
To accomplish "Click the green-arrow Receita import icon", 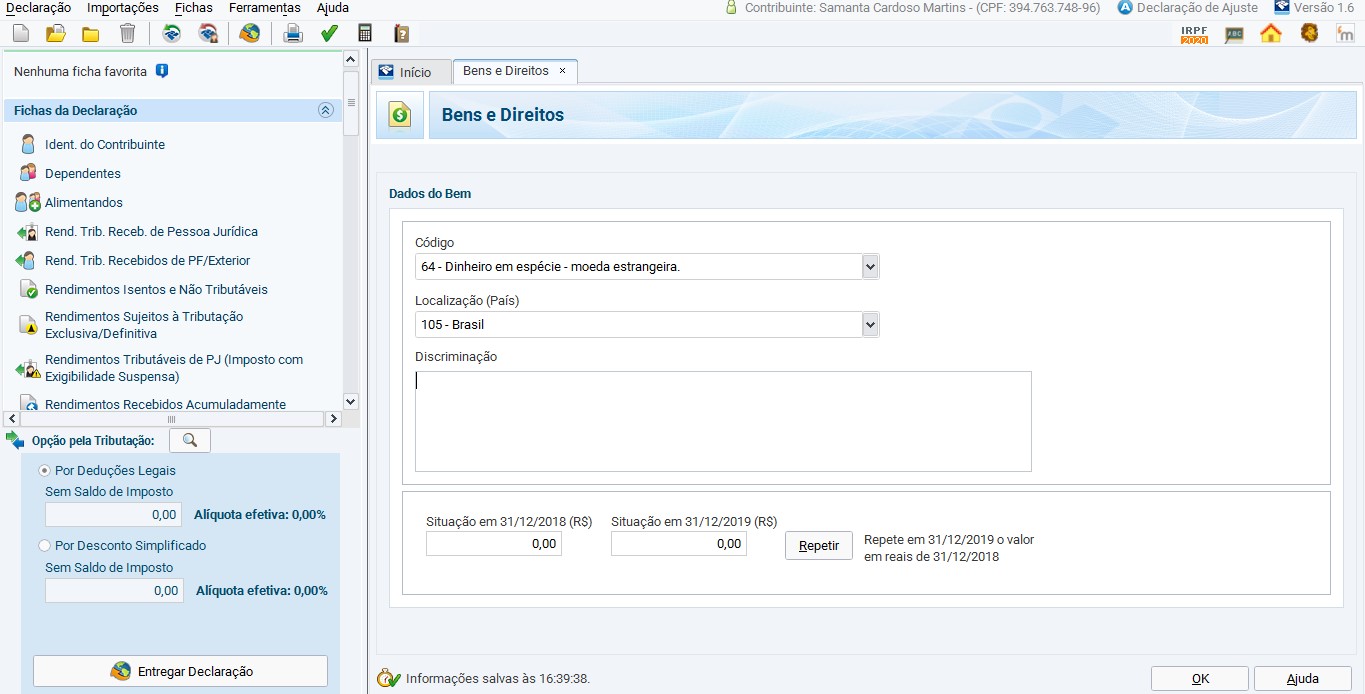I will tap(172, 33).
